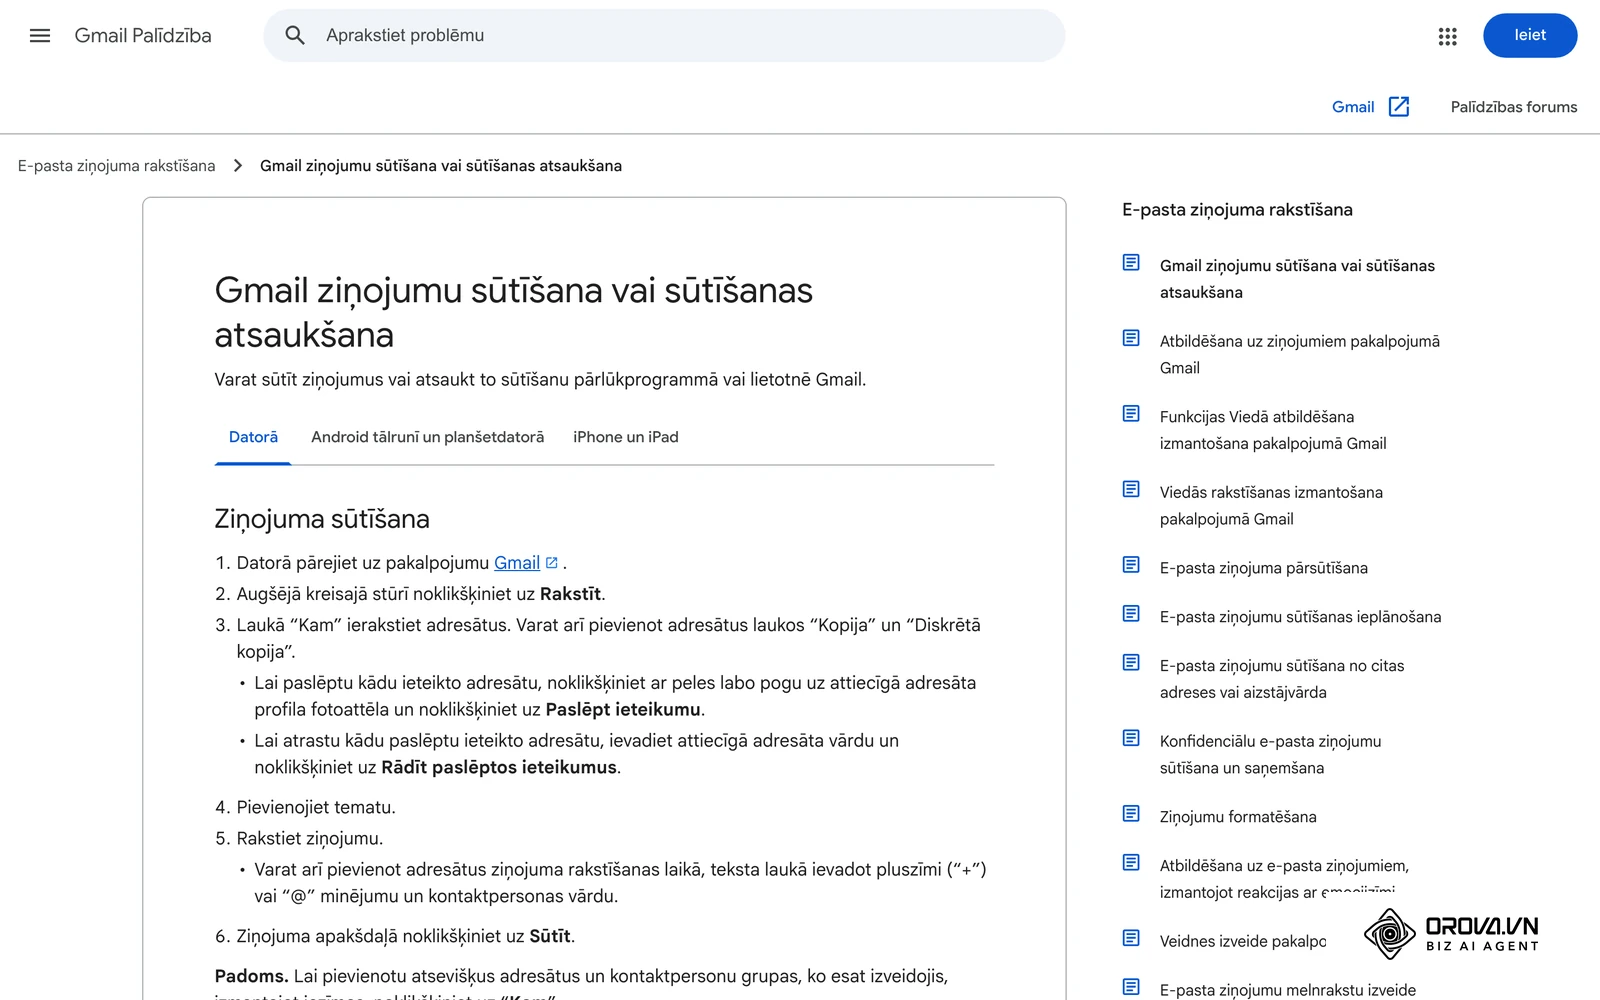Switch to the "iPhone un iPad" tab
Image resolution: width=1600 pixels, height=1000 pixels.
click(x=626, y=437)
